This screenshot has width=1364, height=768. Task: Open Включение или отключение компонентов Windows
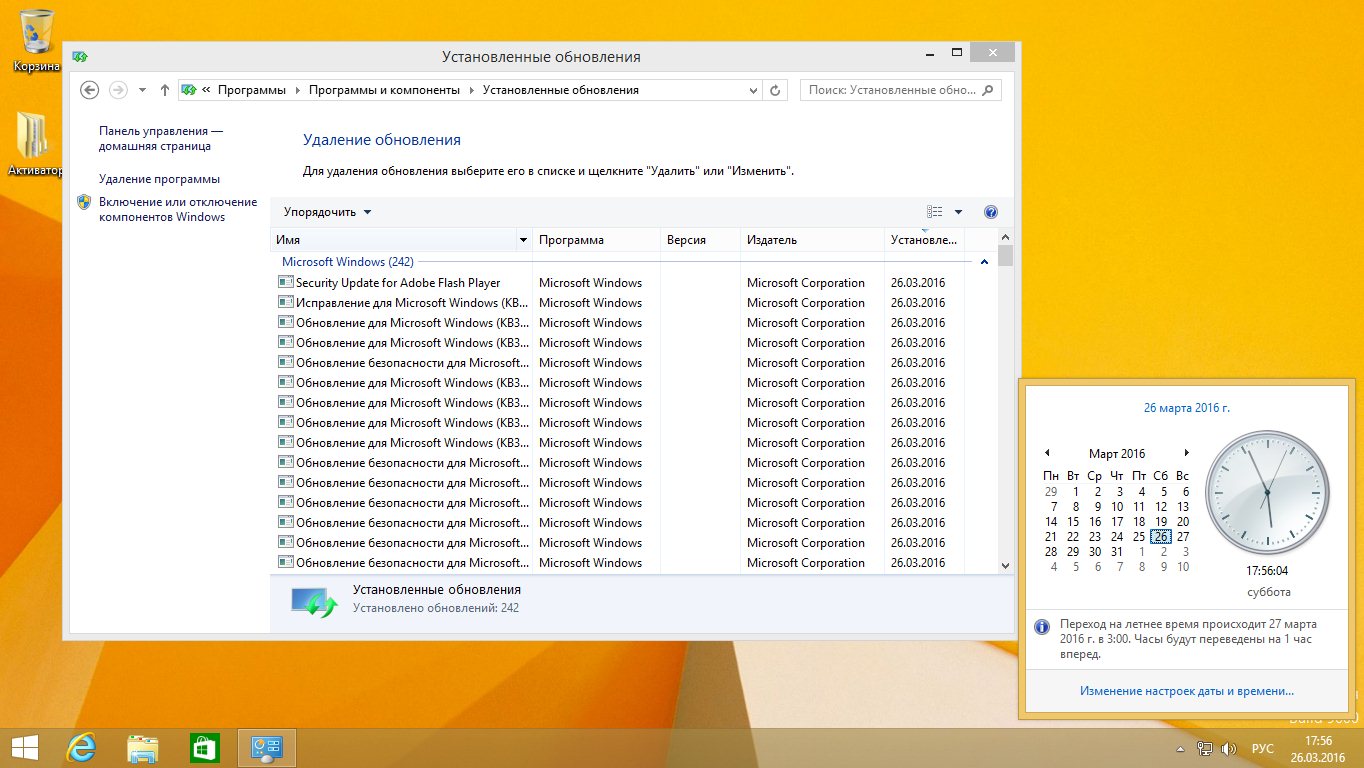178,209
